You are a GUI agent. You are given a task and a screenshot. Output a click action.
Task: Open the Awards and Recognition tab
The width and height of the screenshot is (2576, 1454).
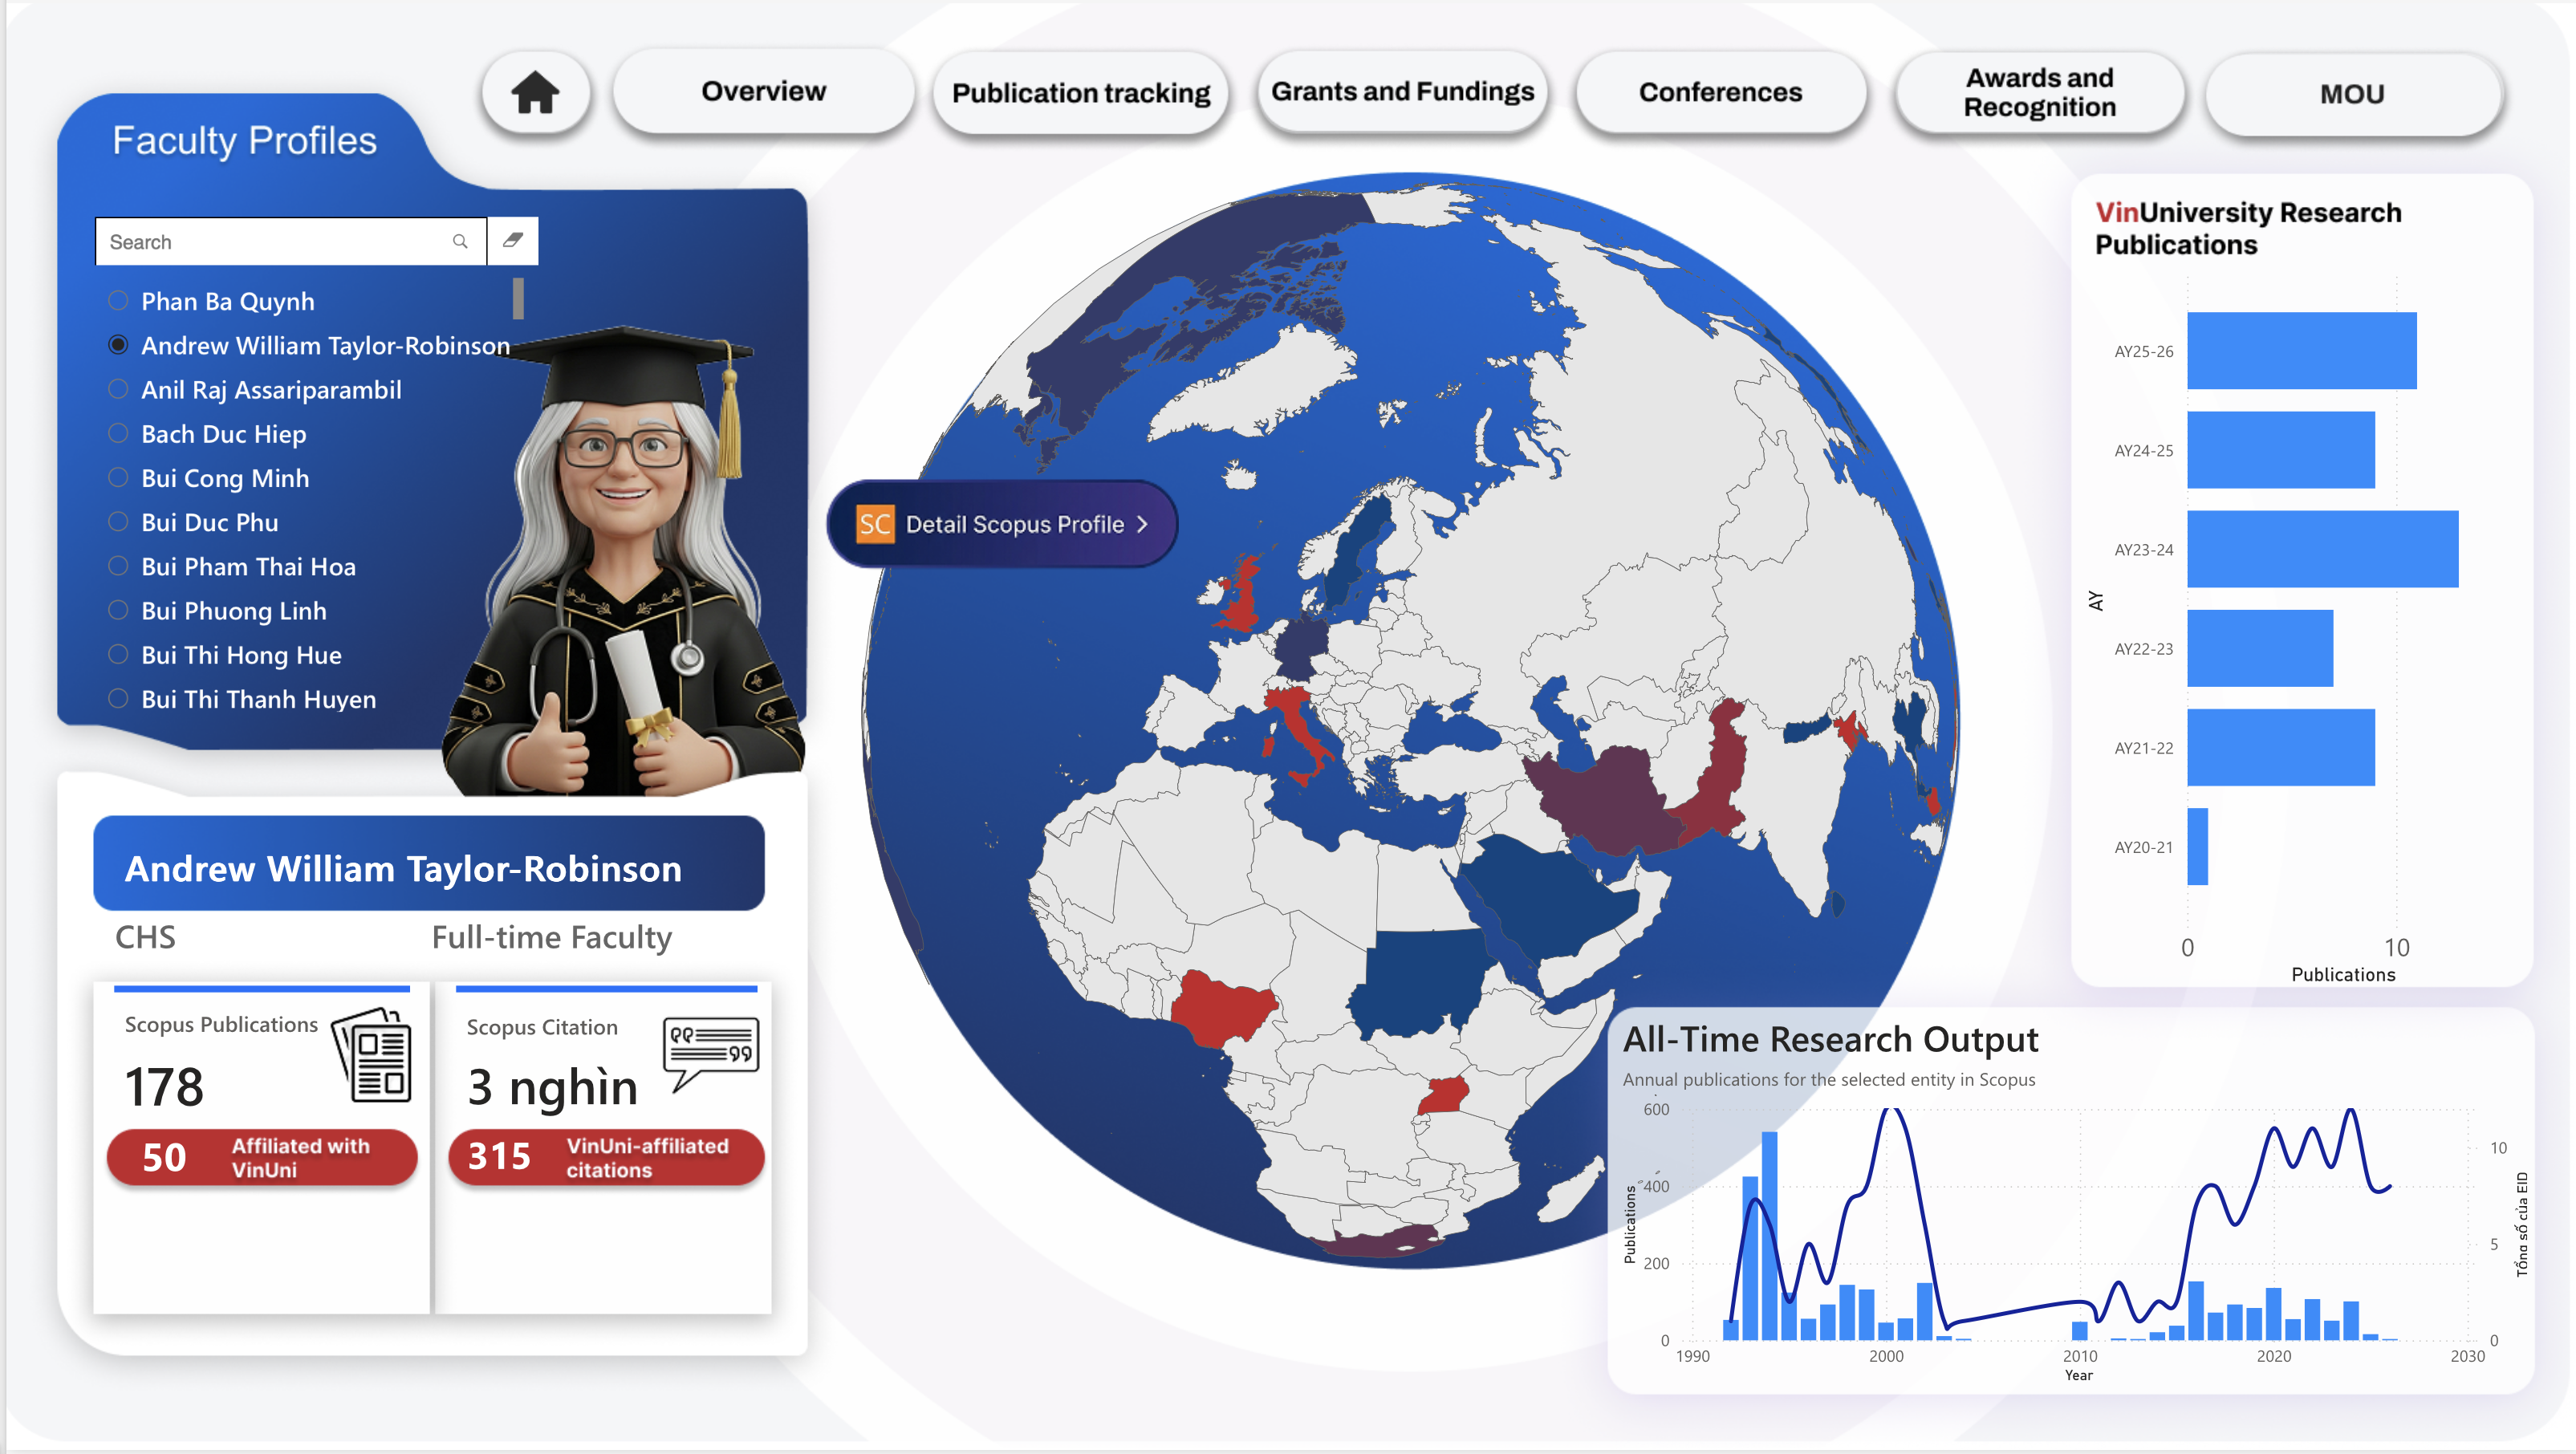(2039, 92)
